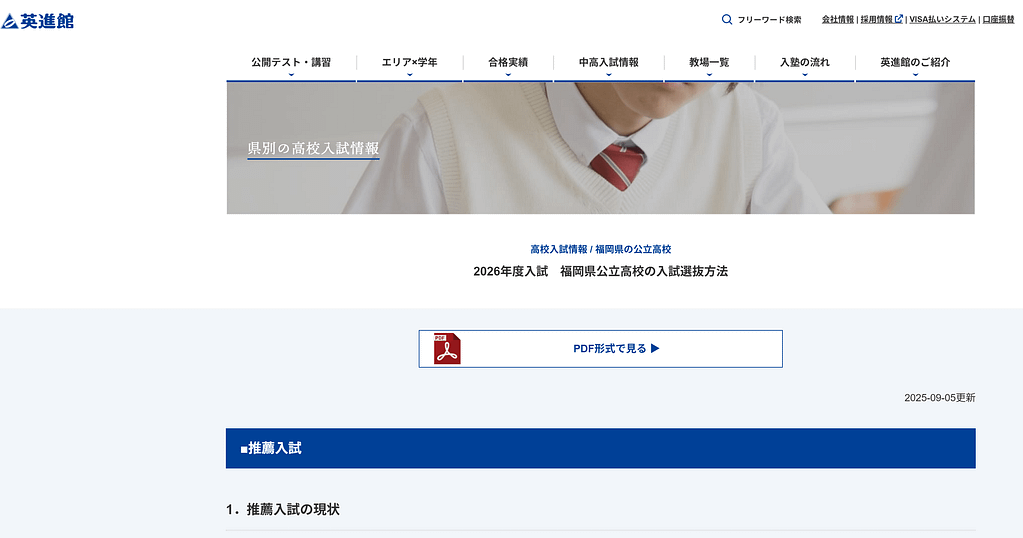
Task: Follow the 福岡県の公立高校 breadcrumb link
Action: (x=633, y=249)
